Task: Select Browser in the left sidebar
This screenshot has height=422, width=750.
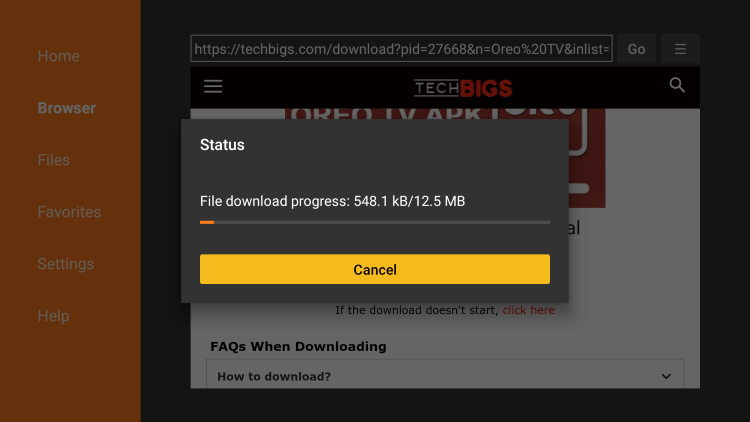Action: [x=66, y=108]
